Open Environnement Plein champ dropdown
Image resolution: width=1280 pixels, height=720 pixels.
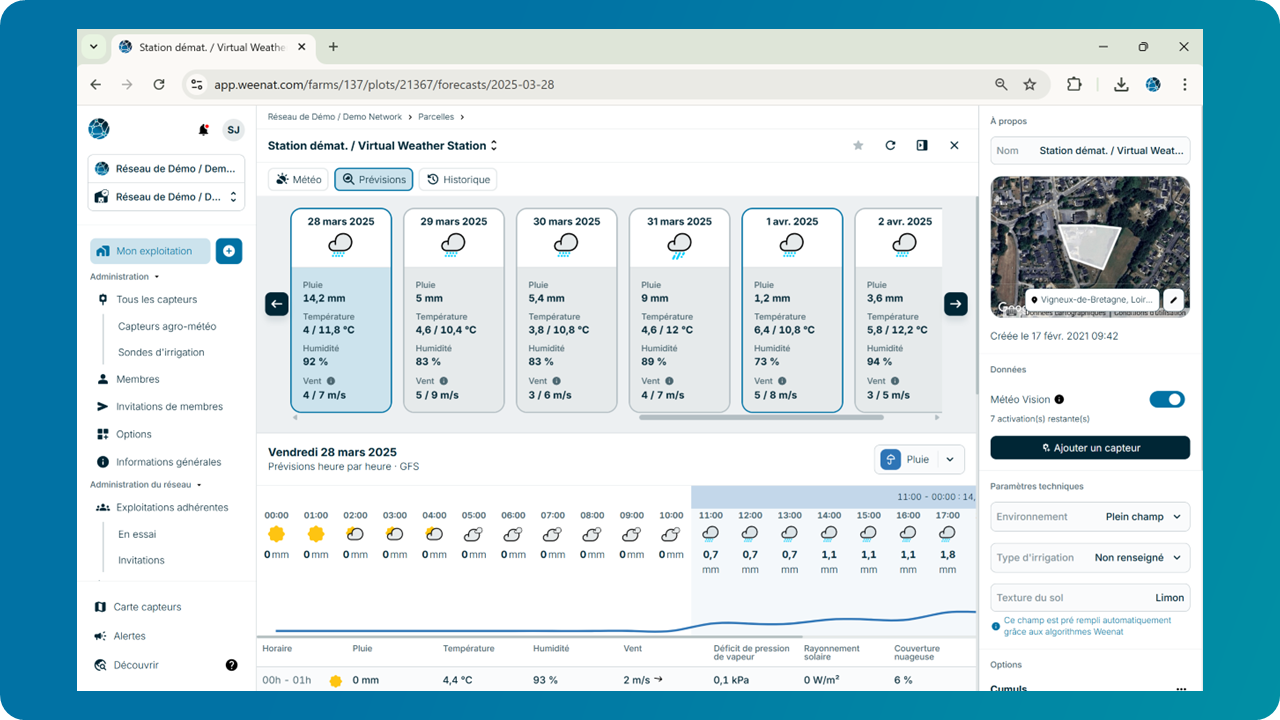[x=1090, y=517]
